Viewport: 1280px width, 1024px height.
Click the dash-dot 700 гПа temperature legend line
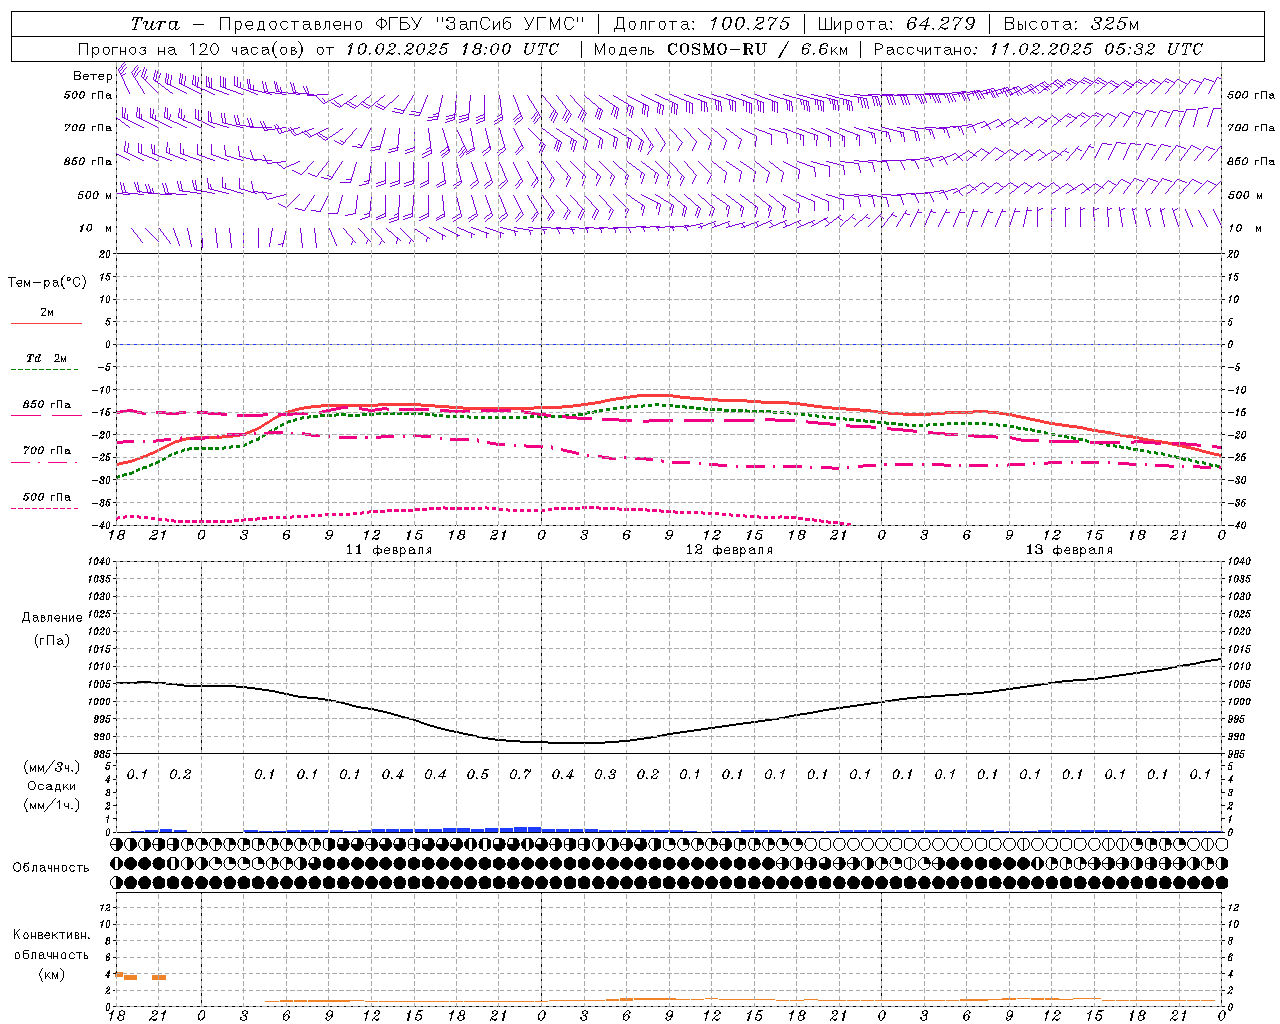click(46, 462)
